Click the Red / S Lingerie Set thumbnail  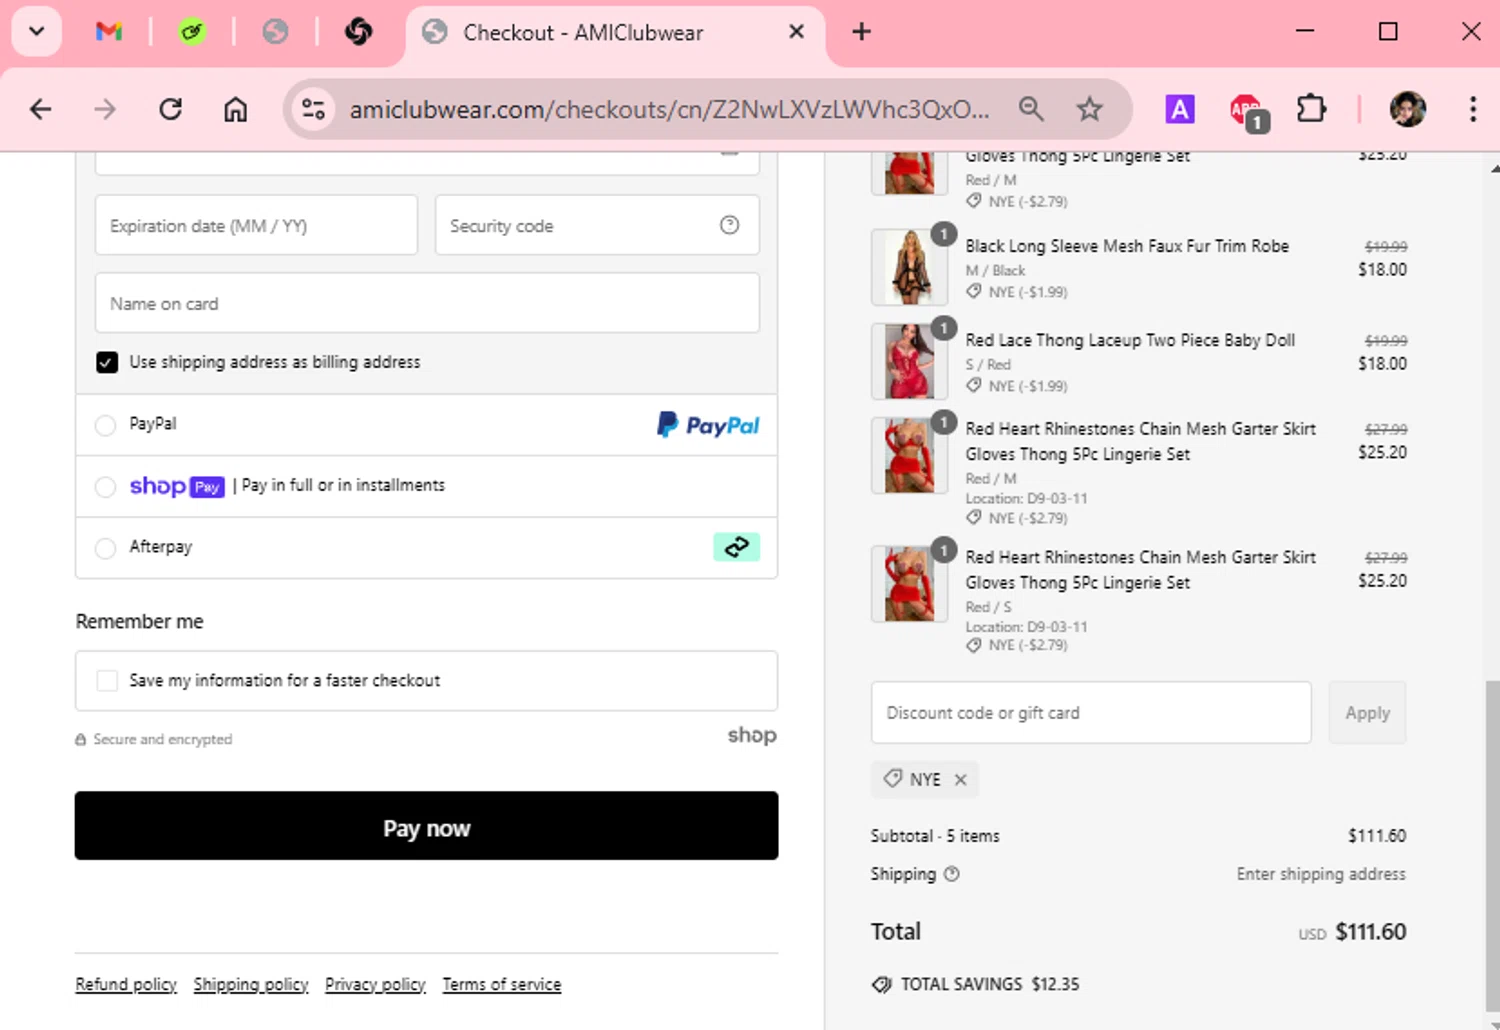click(909, 584)
